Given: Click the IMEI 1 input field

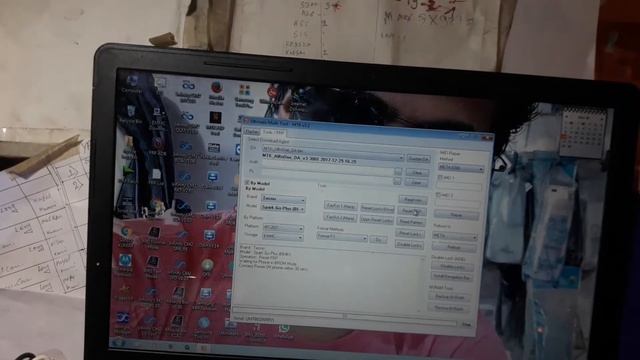Looking at the screenshot, I should point(458,187).
